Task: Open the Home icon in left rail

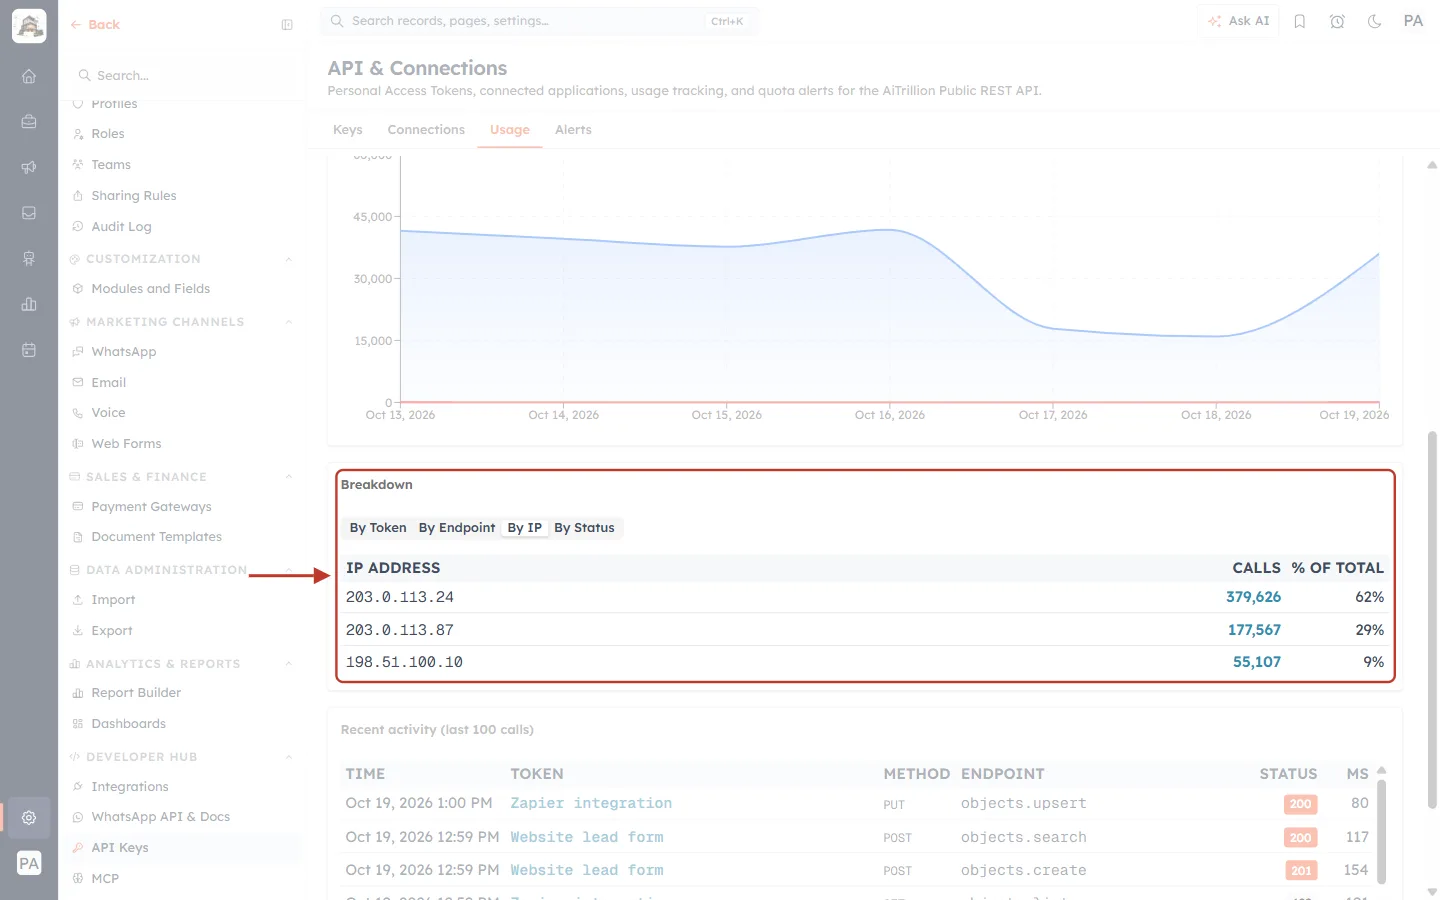Action: (x=29, y=76)
